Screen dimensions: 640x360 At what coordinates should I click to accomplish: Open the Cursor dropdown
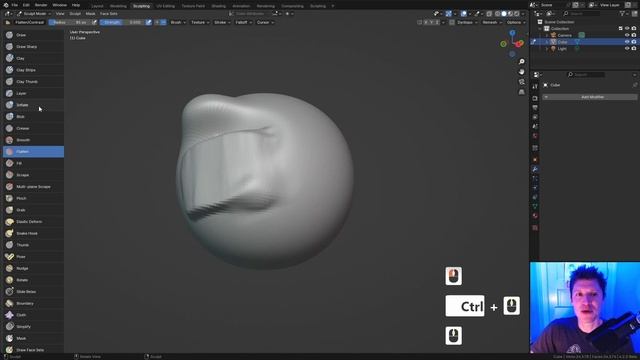[x=265, y=22]
